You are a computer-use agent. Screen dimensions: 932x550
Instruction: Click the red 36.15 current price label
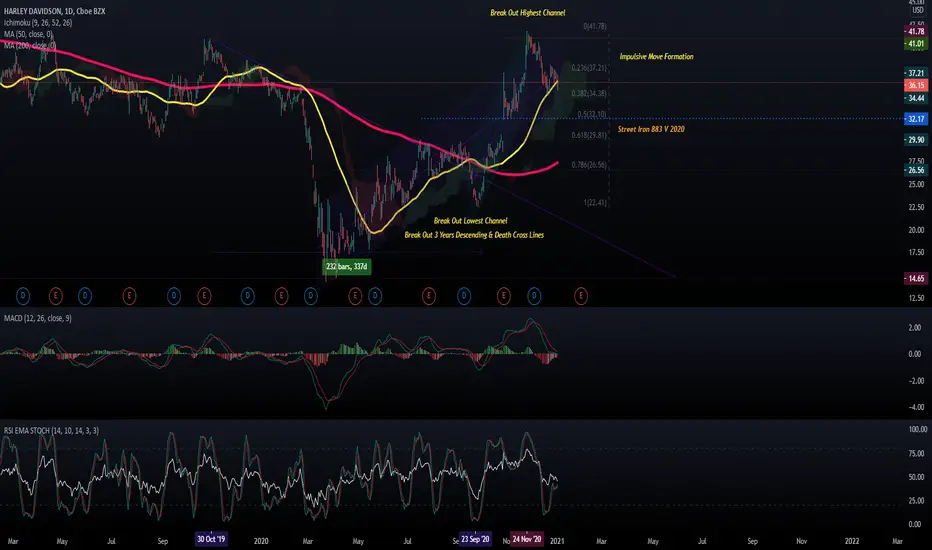click(x=915, y=85)
